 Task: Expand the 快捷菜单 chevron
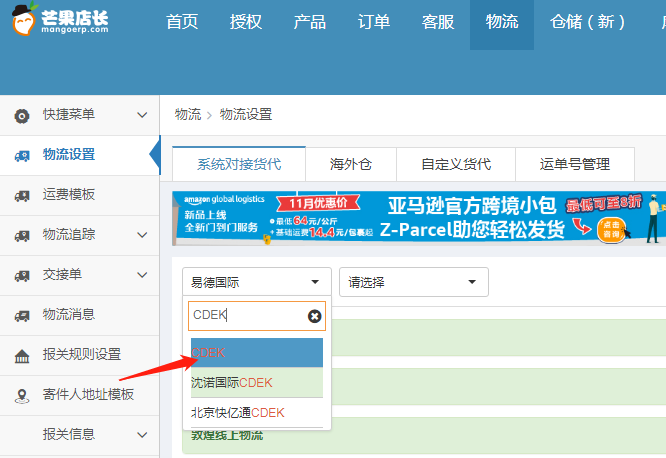tap(142, 115)
